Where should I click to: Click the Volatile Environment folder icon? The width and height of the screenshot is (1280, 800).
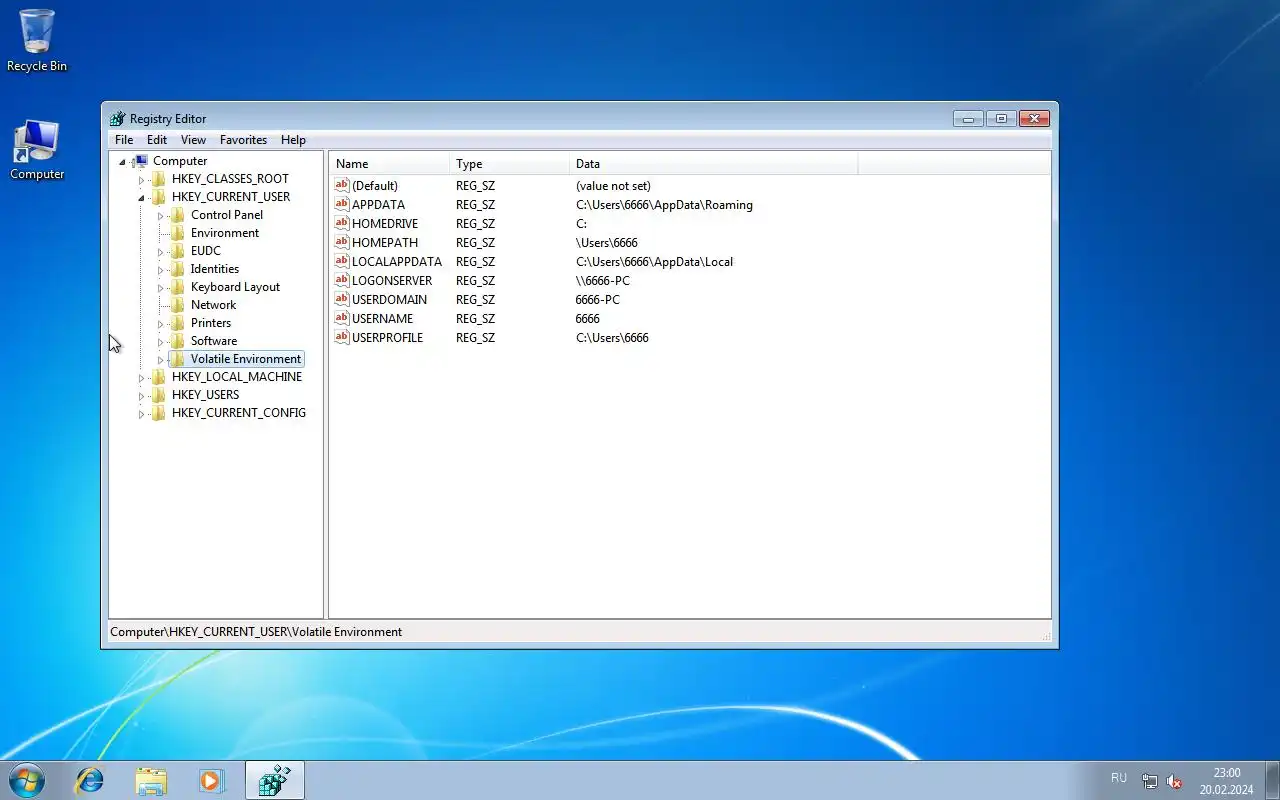click(177, 359)
